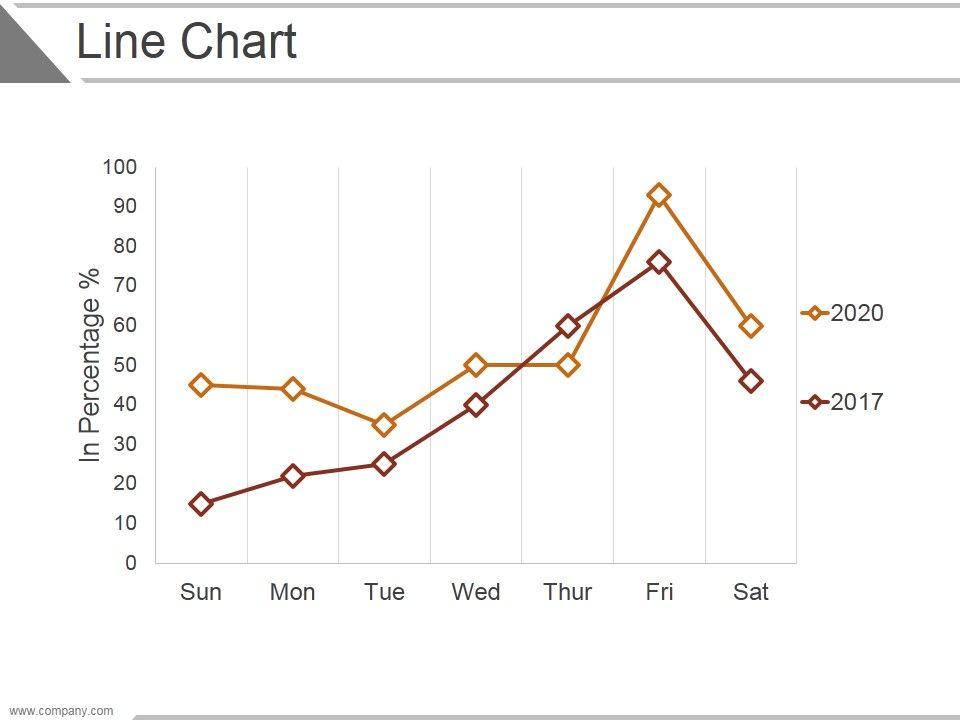Click the 2017 diamond marker for Friday
Image resolution: width=960 pixels, height=720 pixels.
pos(659,262)
